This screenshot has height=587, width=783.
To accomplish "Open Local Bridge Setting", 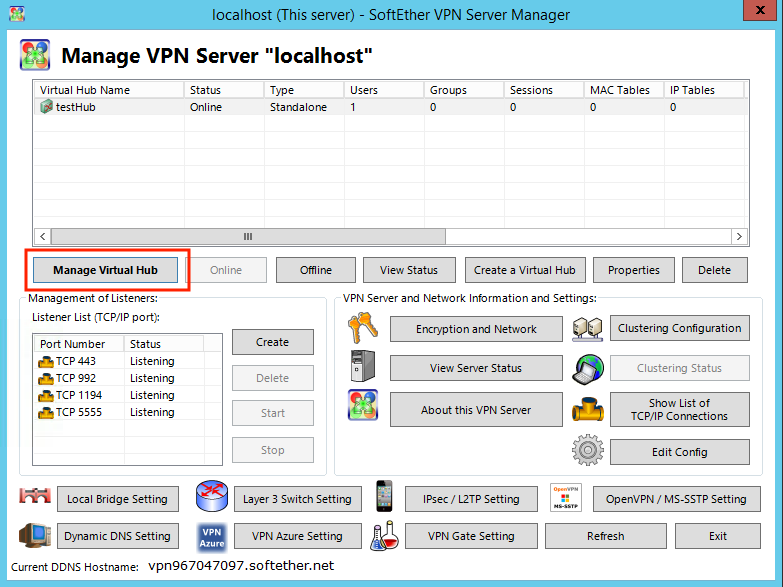I will click(118, 499).
